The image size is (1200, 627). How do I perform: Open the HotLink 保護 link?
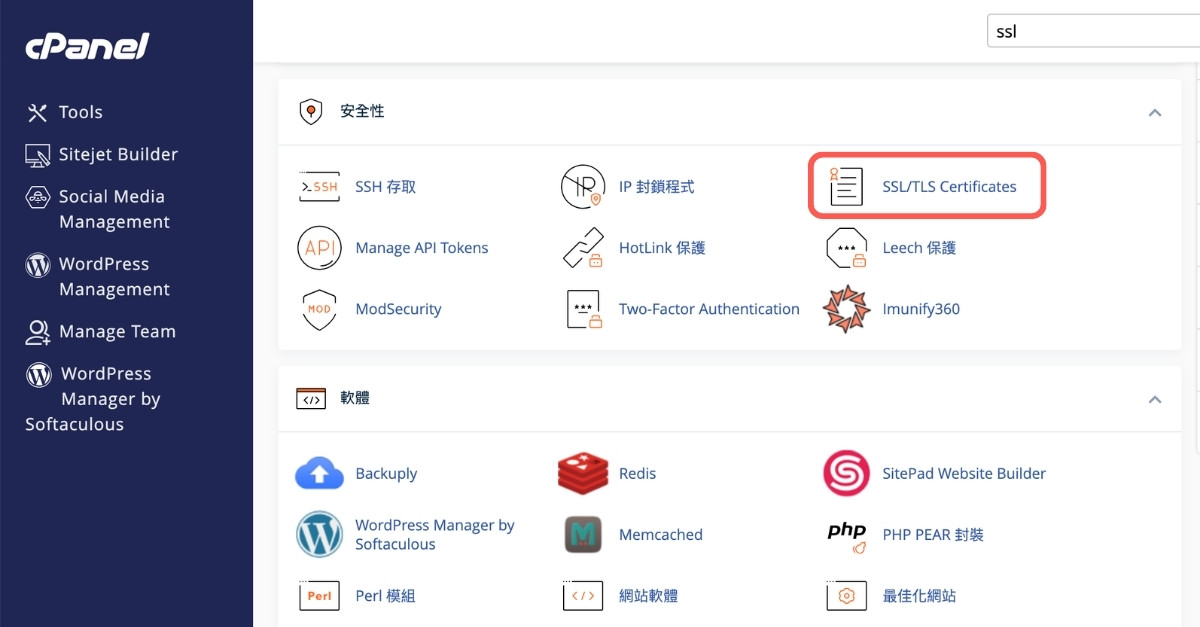coord(662,248)
